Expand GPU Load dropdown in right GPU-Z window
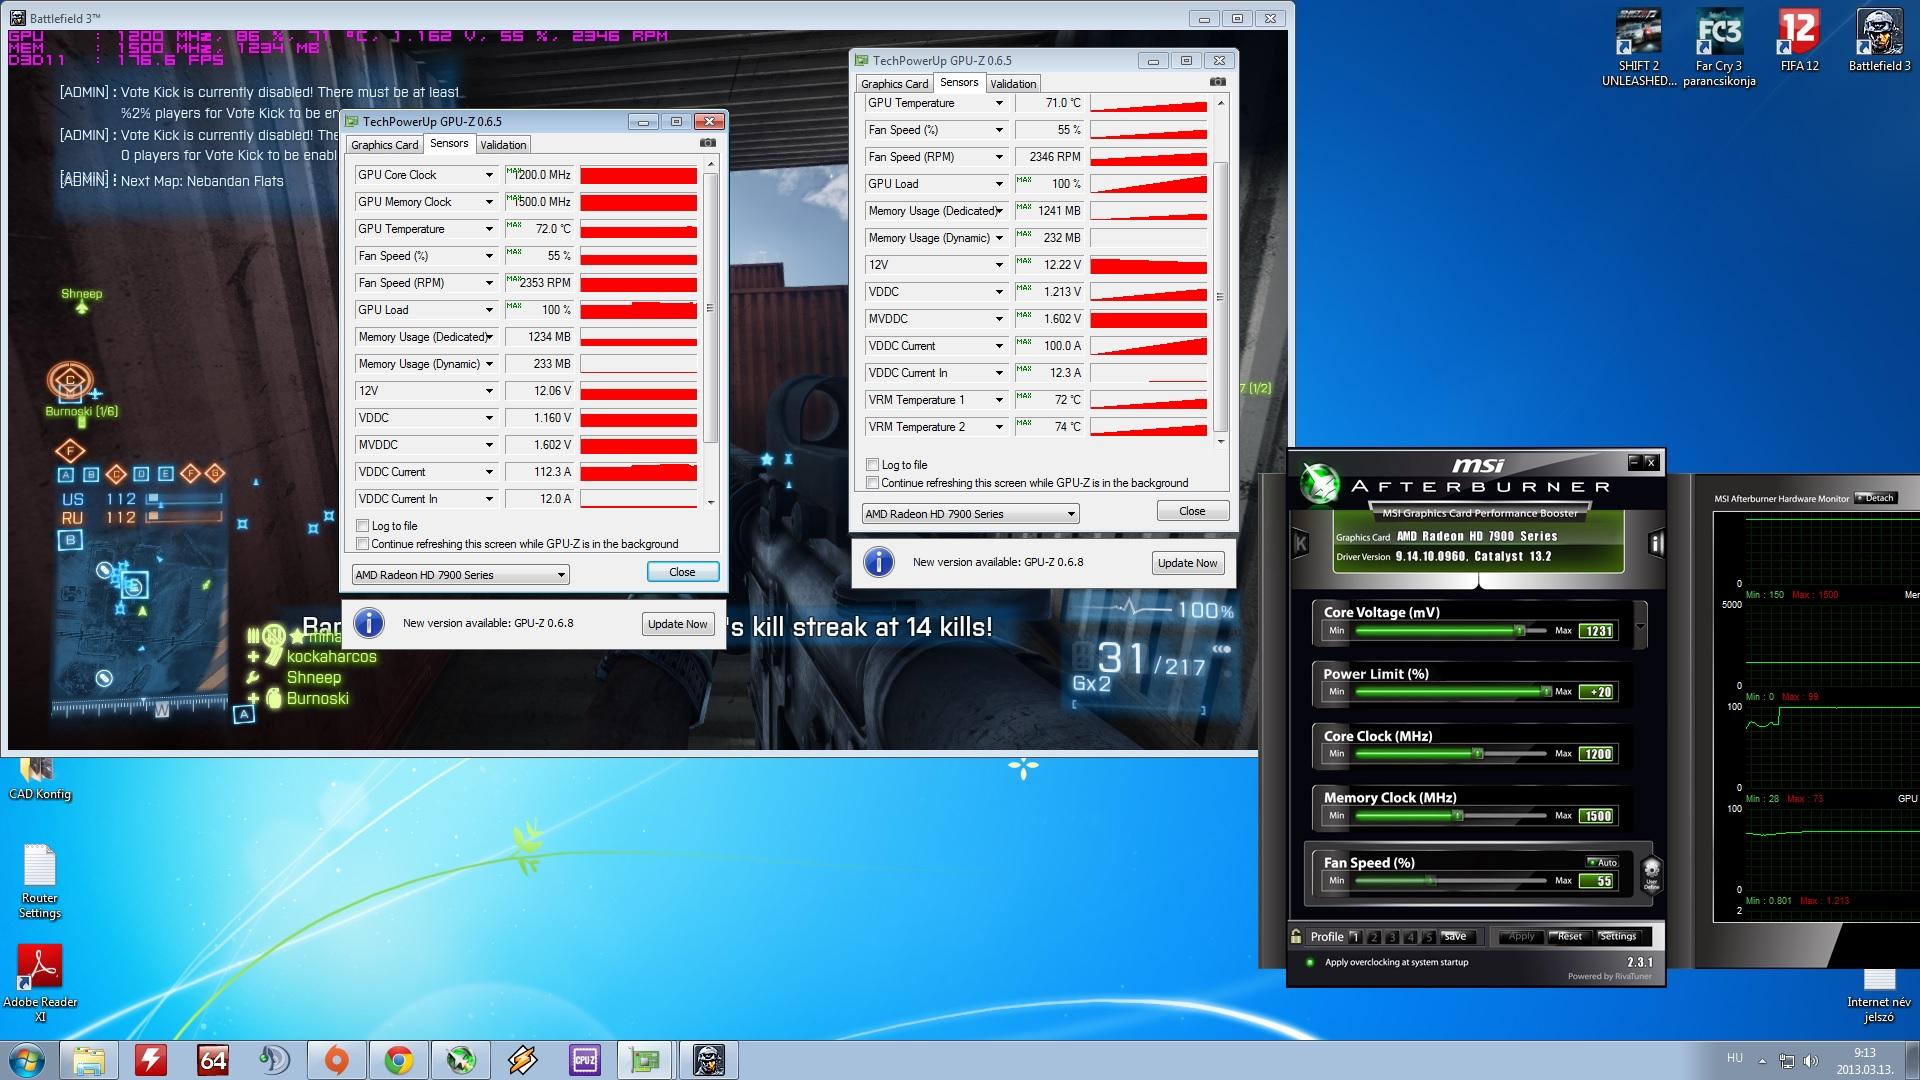The image size is (1920, 1080). click(x=999, y=184)
